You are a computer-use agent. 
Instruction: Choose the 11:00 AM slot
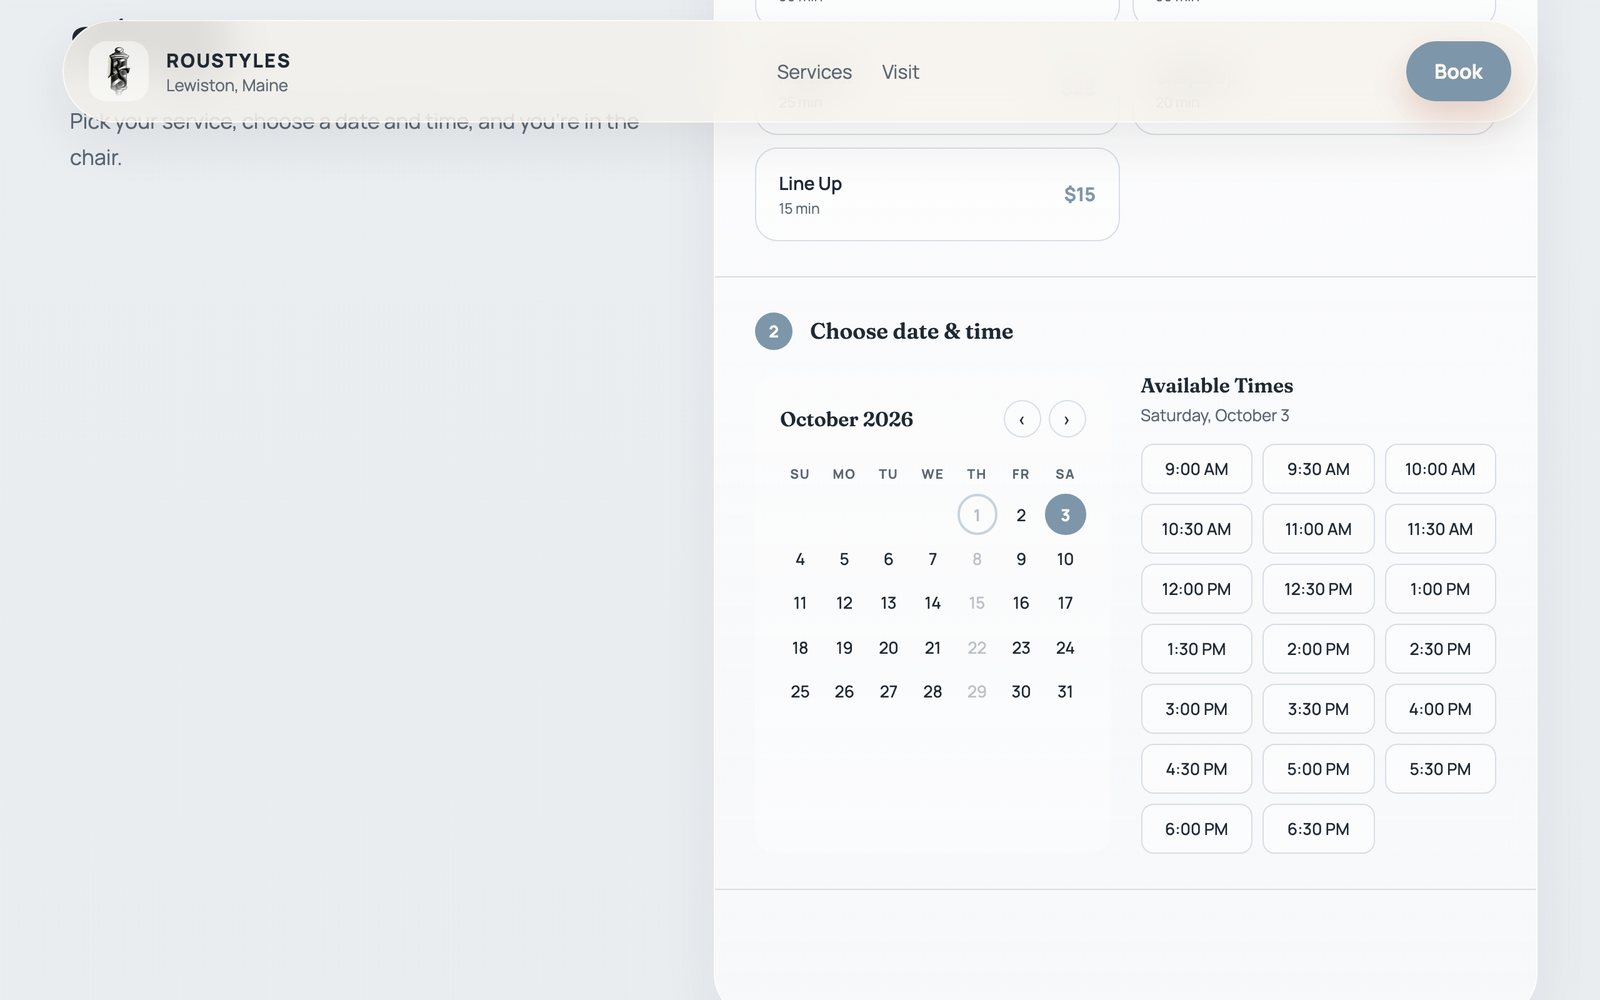pyautogui.click(x=1318, y=529)
